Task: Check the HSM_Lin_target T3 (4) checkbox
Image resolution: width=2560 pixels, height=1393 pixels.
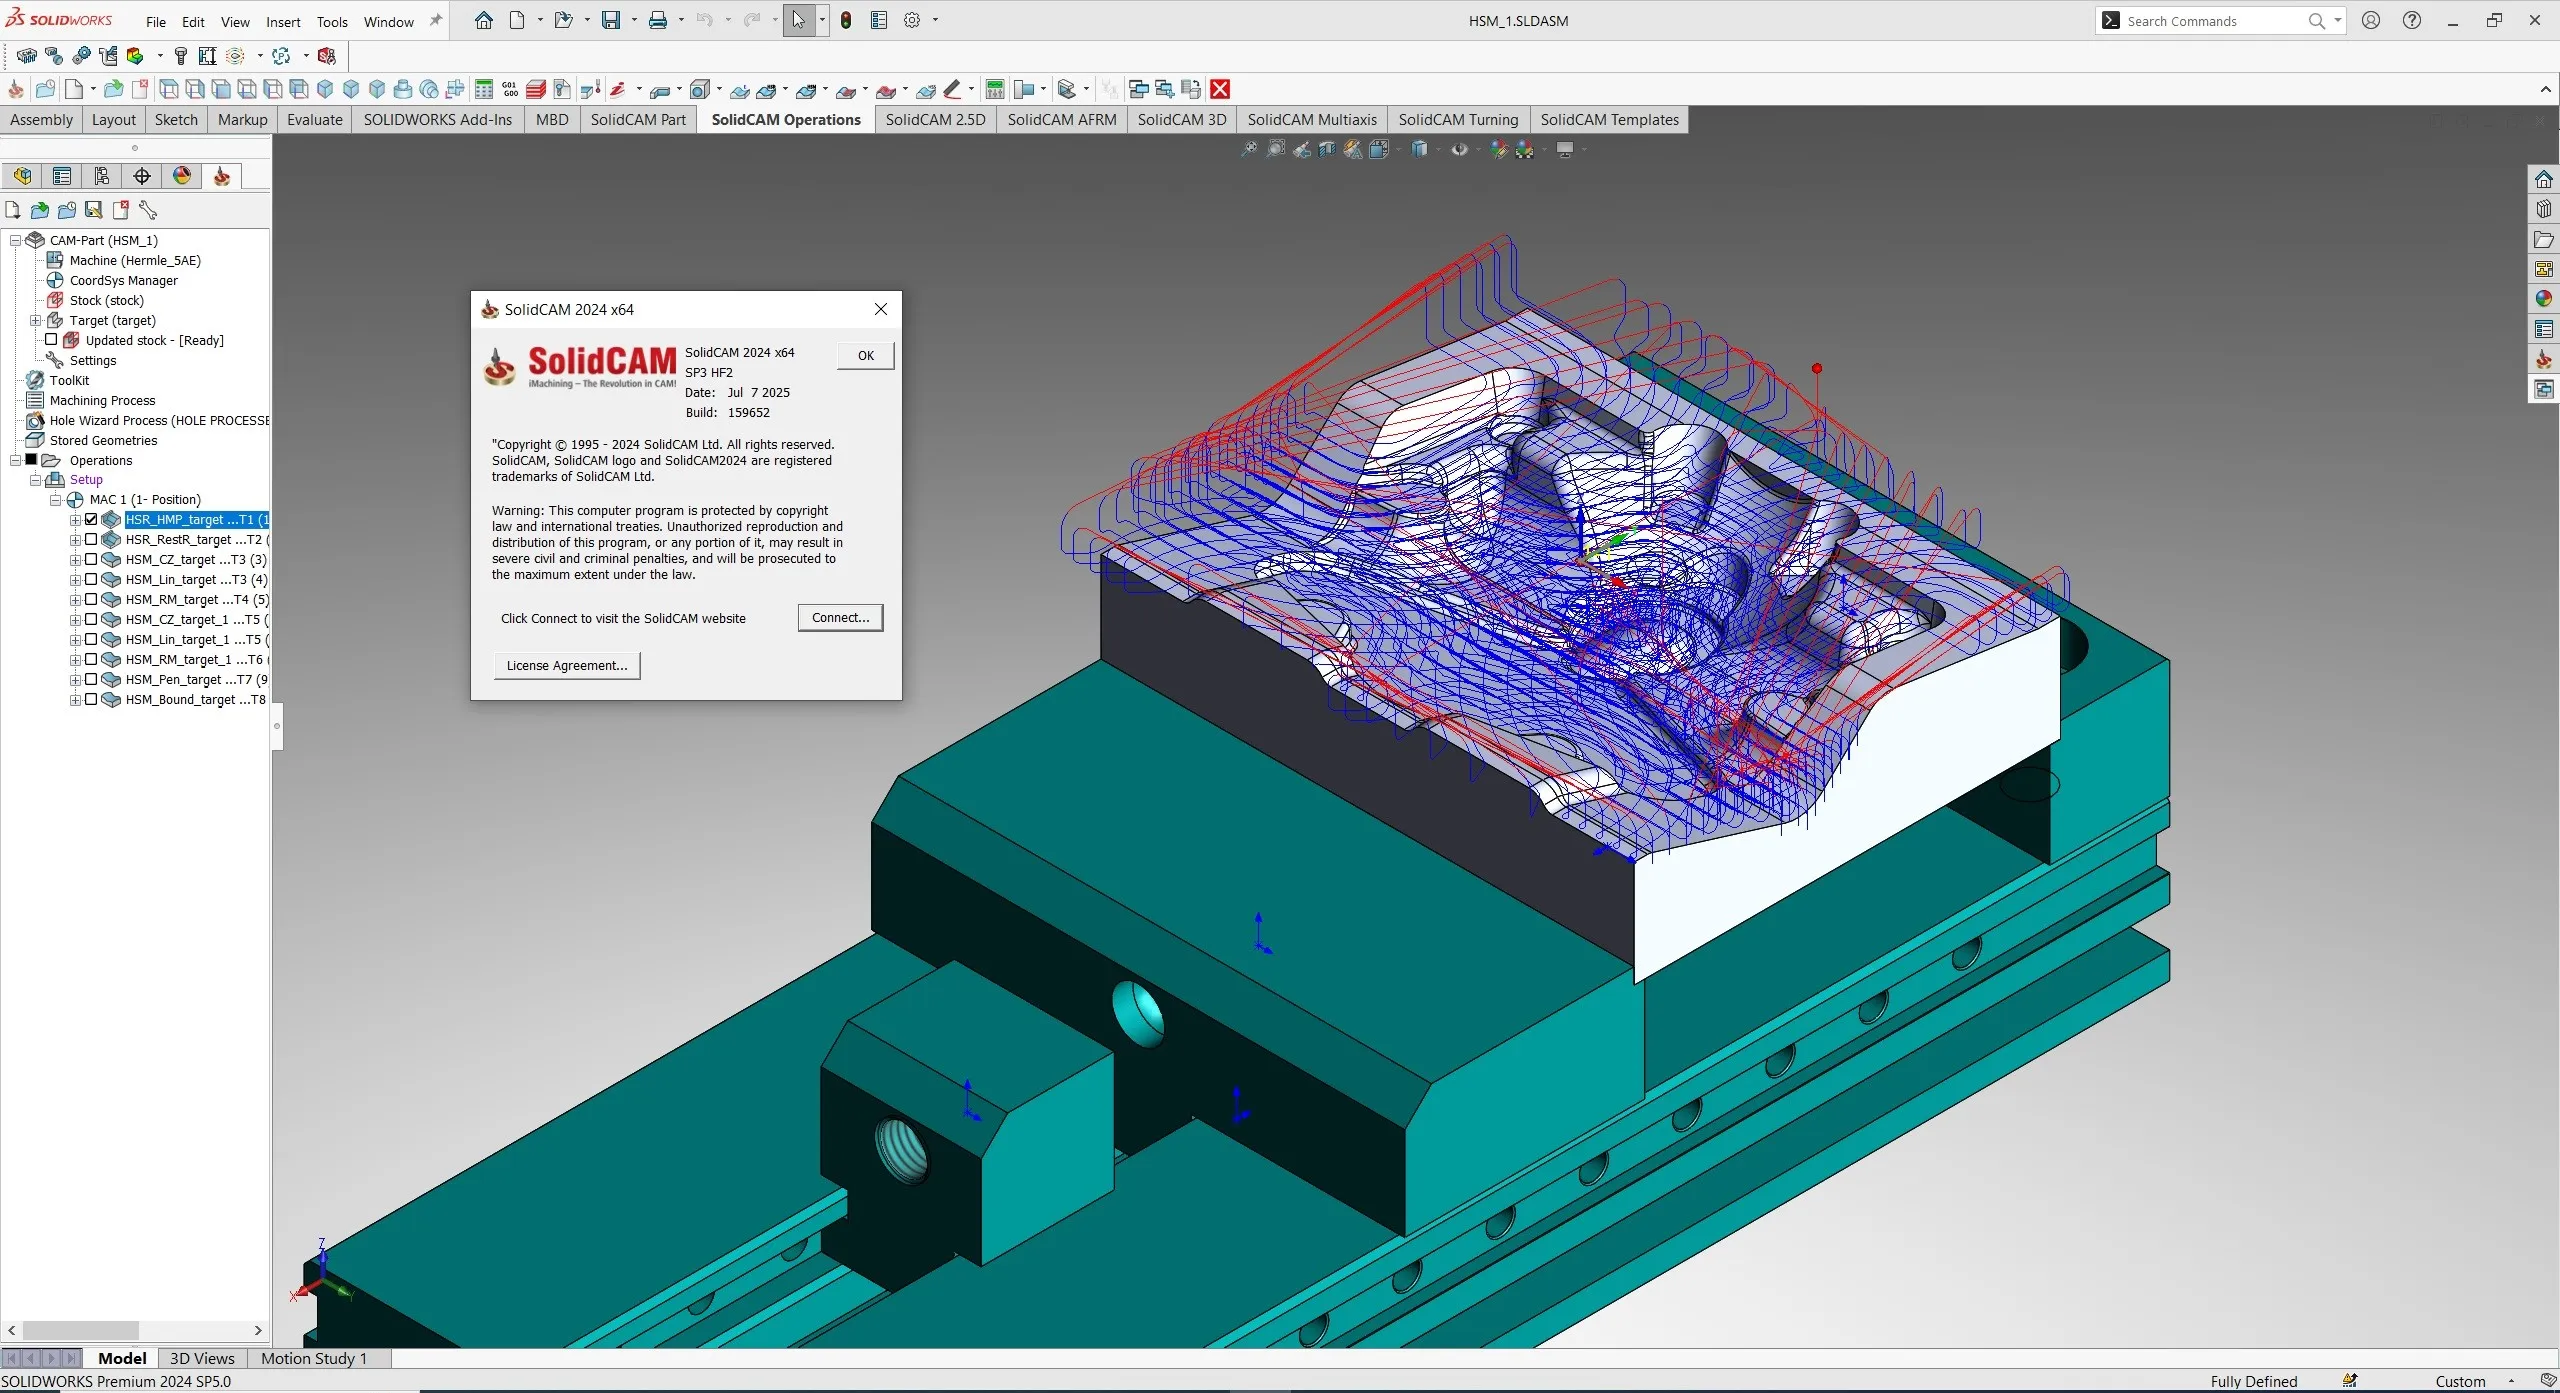Action: coord(91,579)
